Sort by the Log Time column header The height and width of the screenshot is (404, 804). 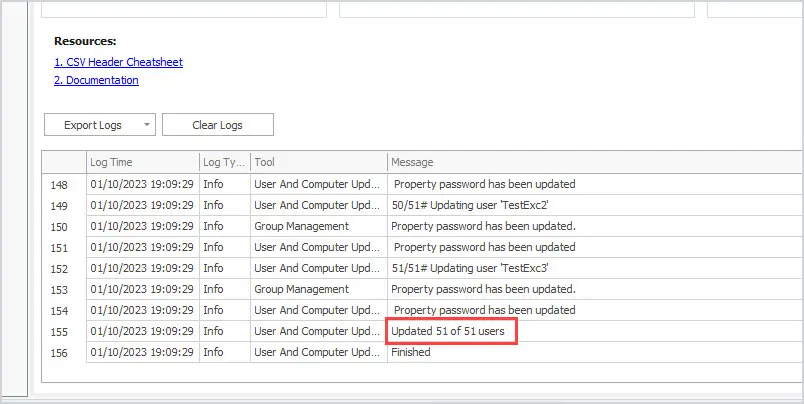click(143, 162)
